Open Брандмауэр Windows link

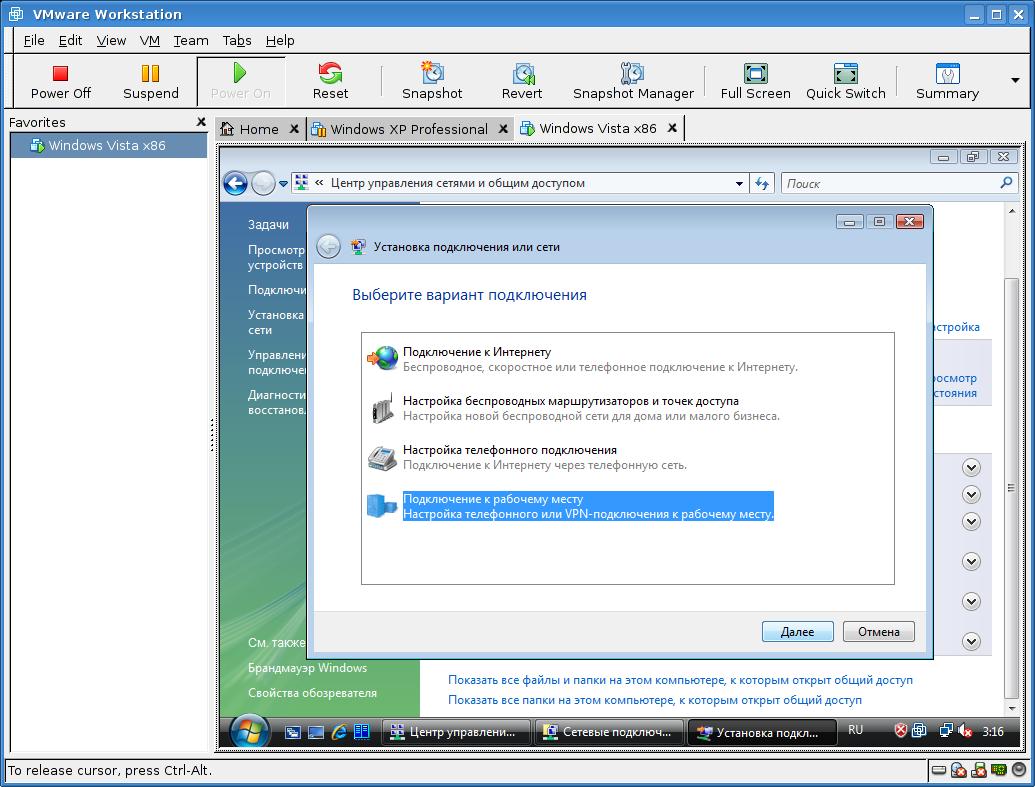click(308, 667)
